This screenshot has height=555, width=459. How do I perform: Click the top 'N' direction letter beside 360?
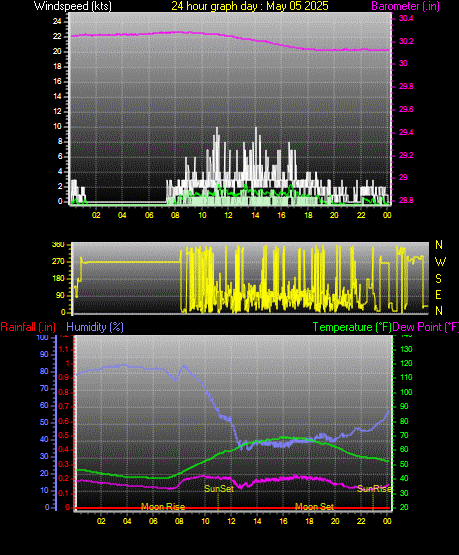click(439, 245)
